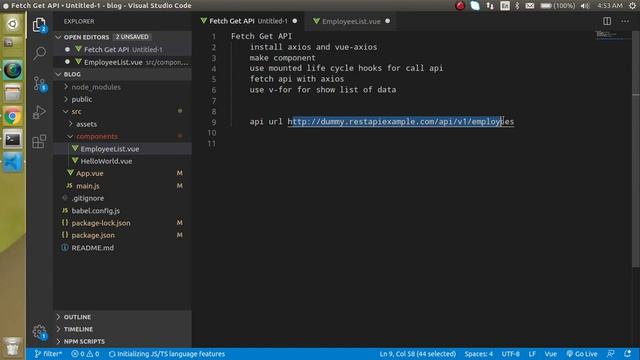Screen dimensions: 640x360
Task: Click the feedback icon in status bar
Action: click(x=611, y=354)
